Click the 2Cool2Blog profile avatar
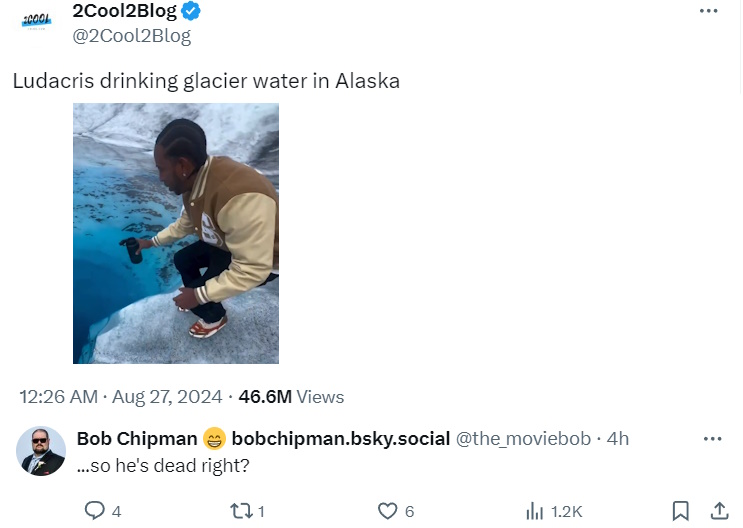This screenshot has width=743, height=528. click(x=37, y=22)
